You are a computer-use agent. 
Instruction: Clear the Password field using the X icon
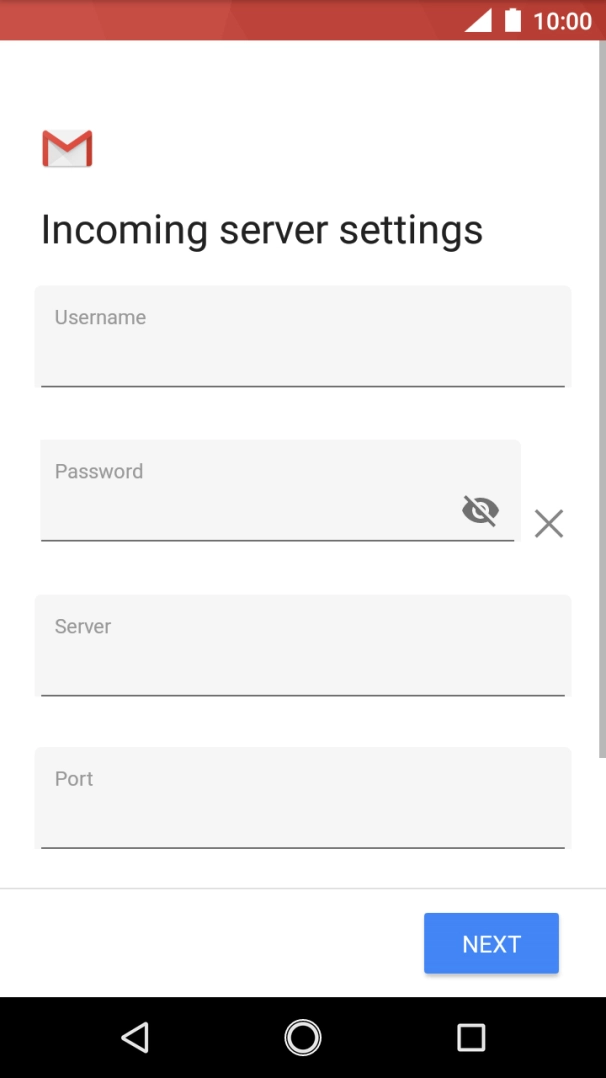(x=548, y=523)
